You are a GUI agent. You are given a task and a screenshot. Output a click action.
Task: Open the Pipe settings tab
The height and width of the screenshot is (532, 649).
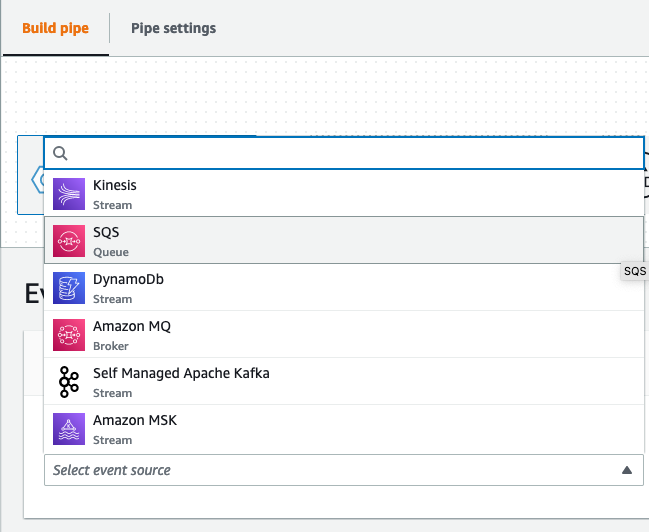173,28
